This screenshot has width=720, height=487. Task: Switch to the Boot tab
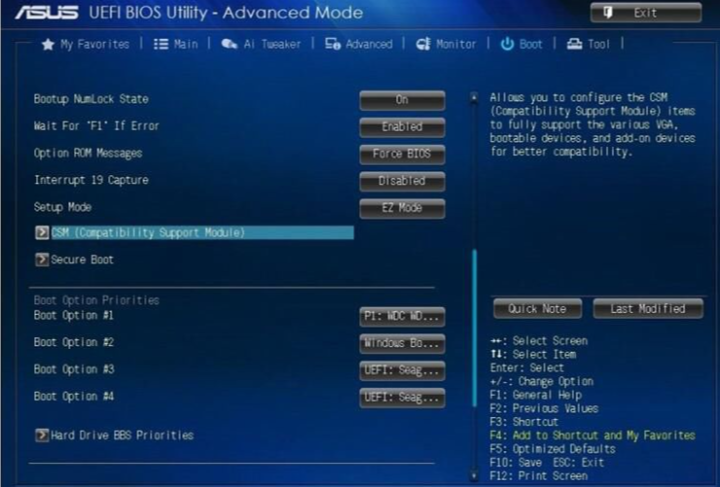[x=521, y=45]
